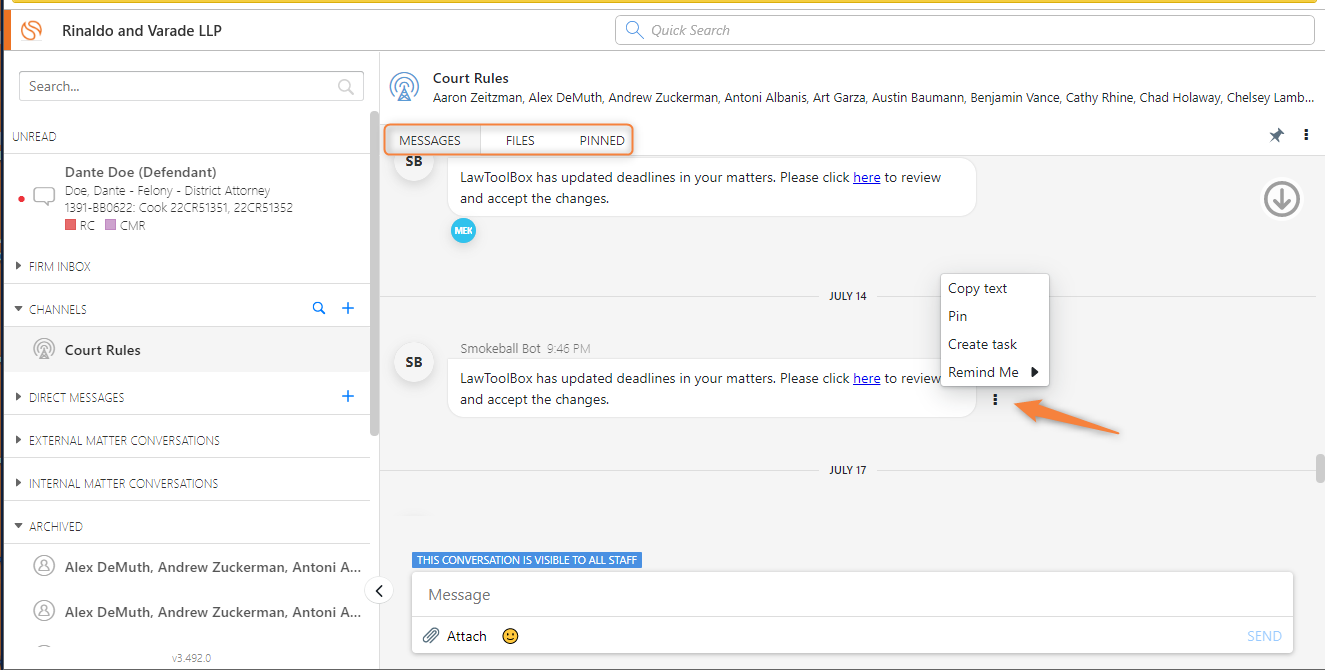Open the Dante Doe (Defendant) conversation
This screenshot has height=670, width=1325.
(x=186, y=198)
